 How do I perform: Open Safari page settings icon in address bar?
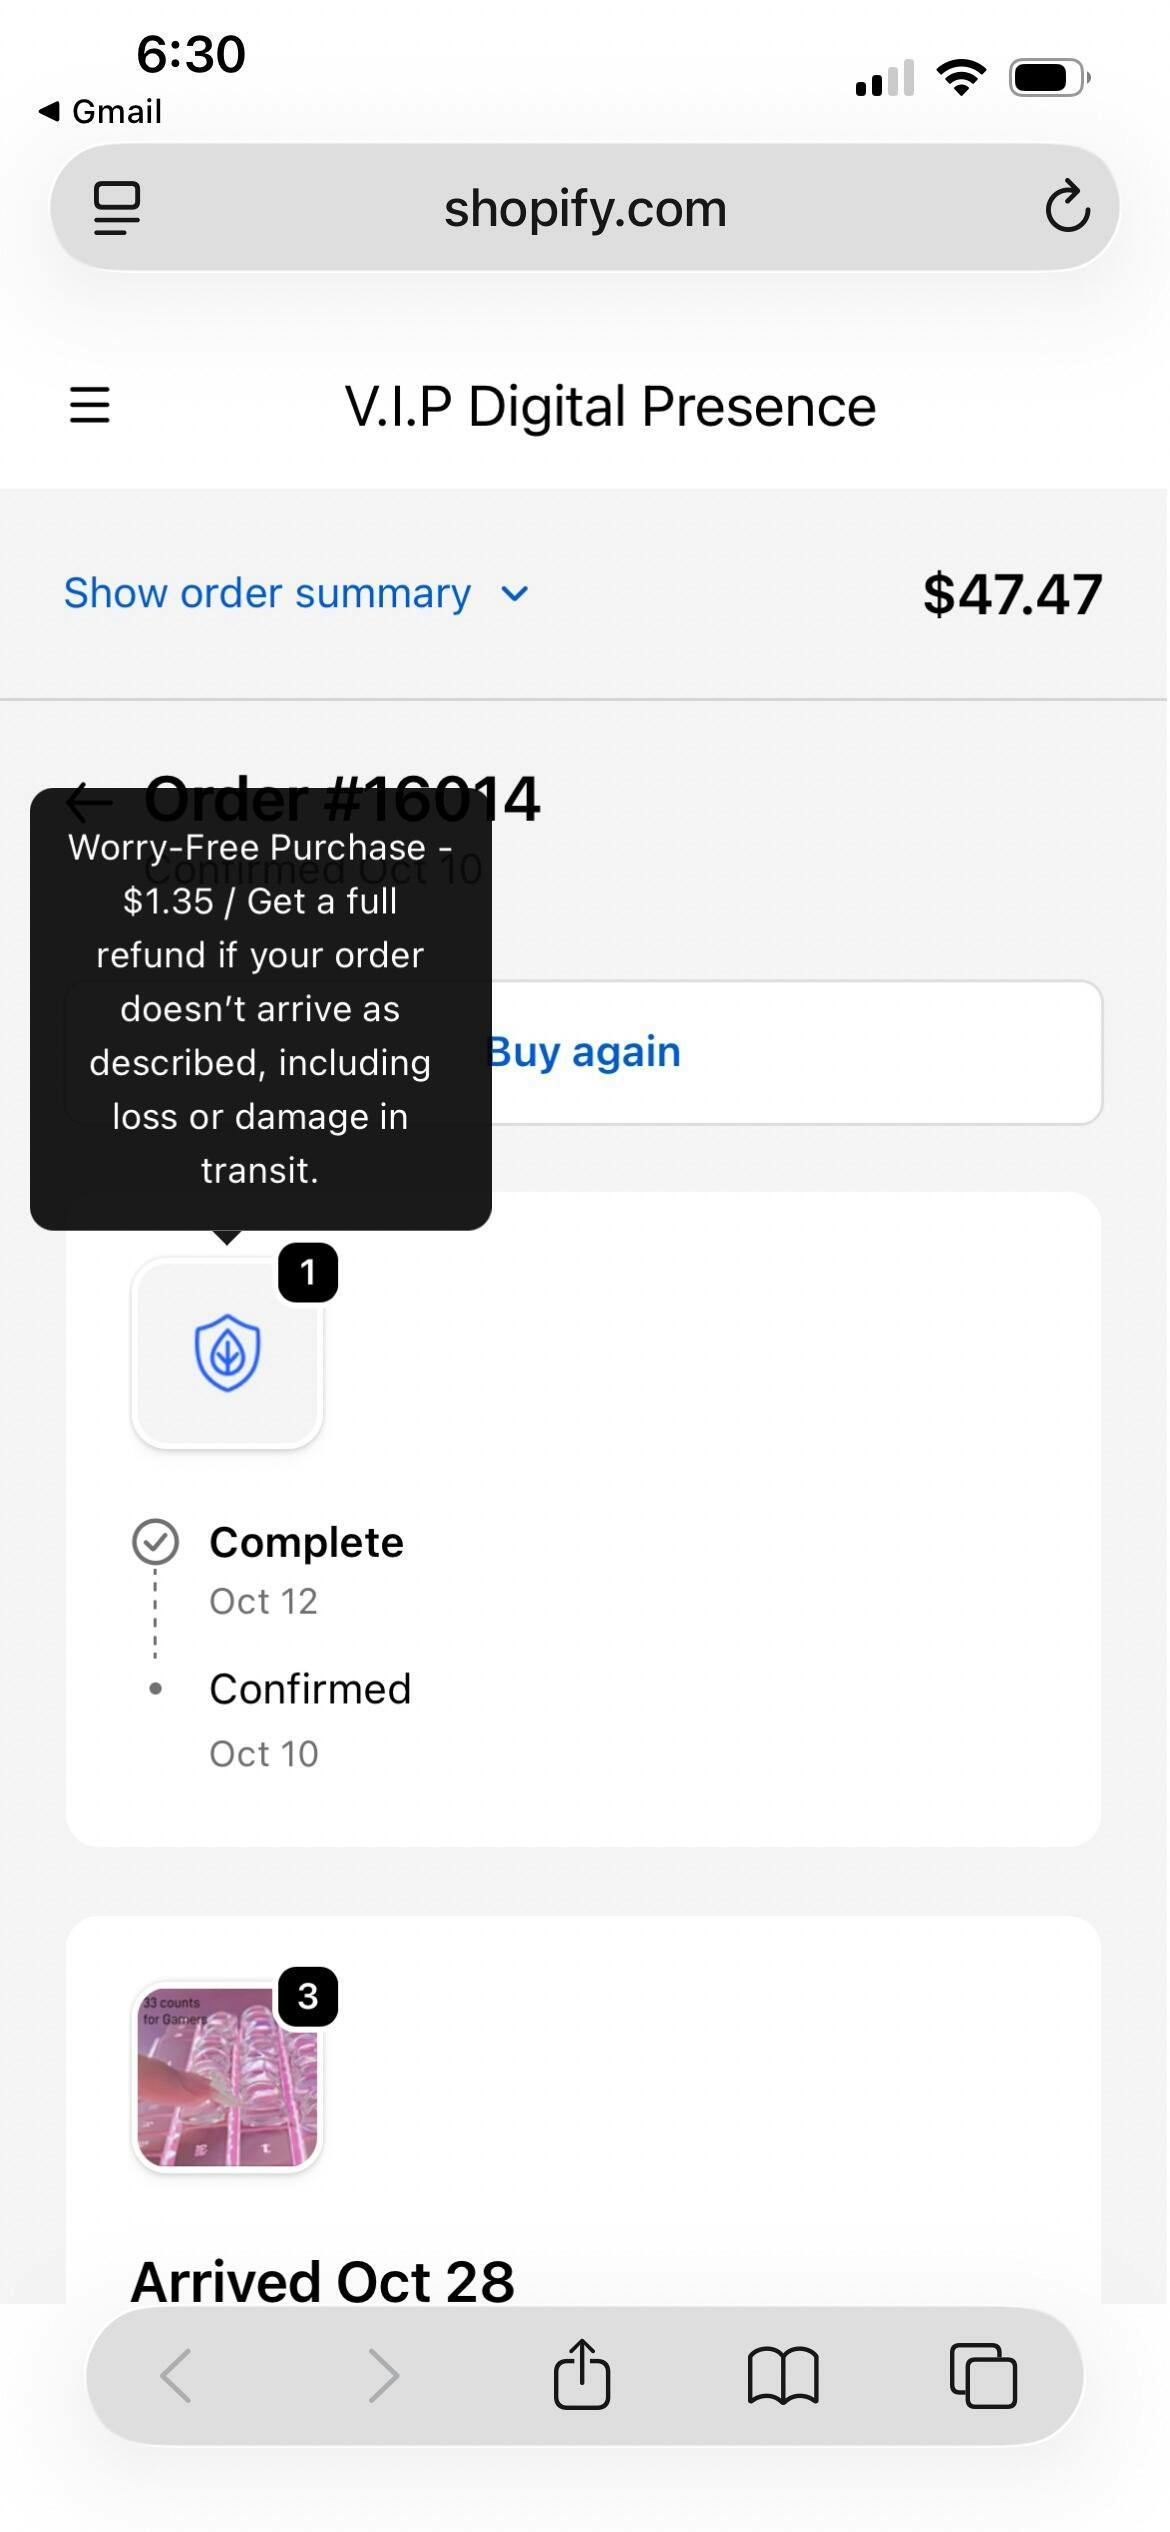tap(117, 208)
